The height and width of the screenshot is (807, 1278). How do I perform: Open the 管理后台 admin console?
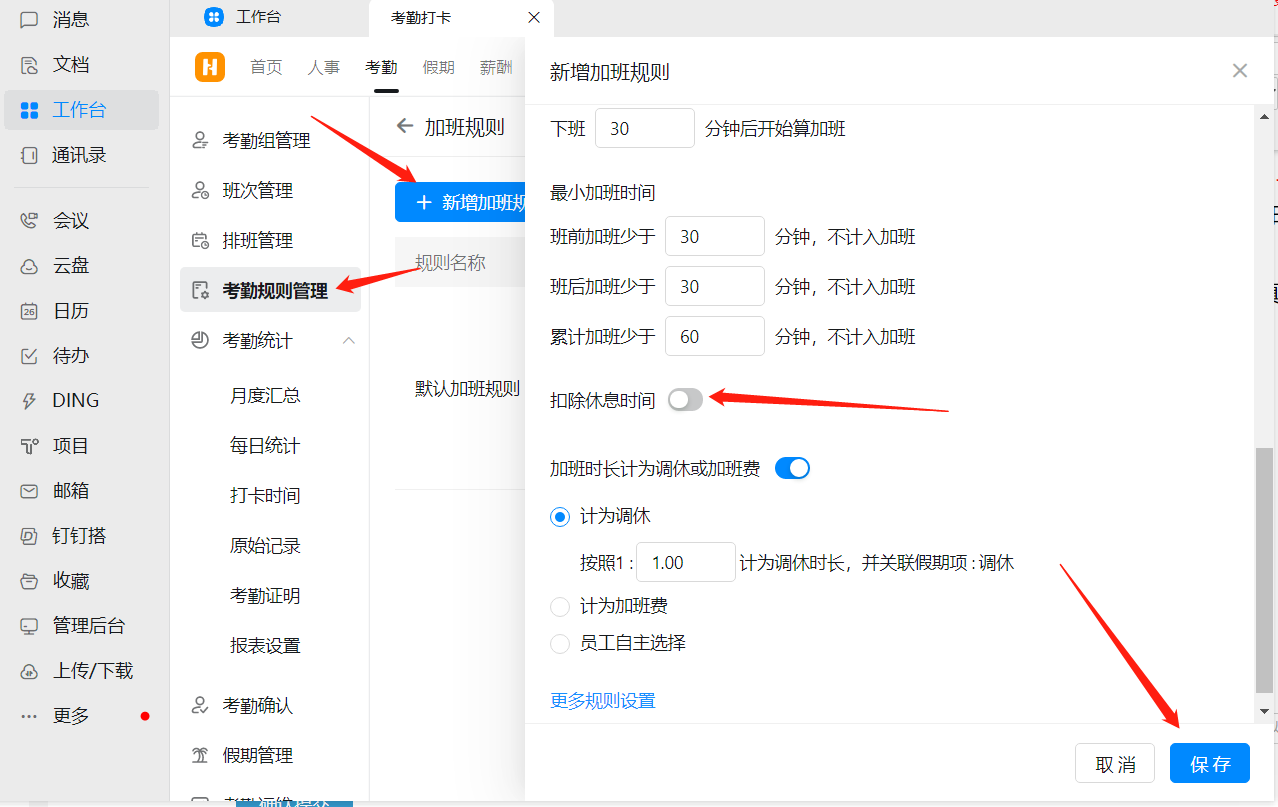click(x=75, y=625)
